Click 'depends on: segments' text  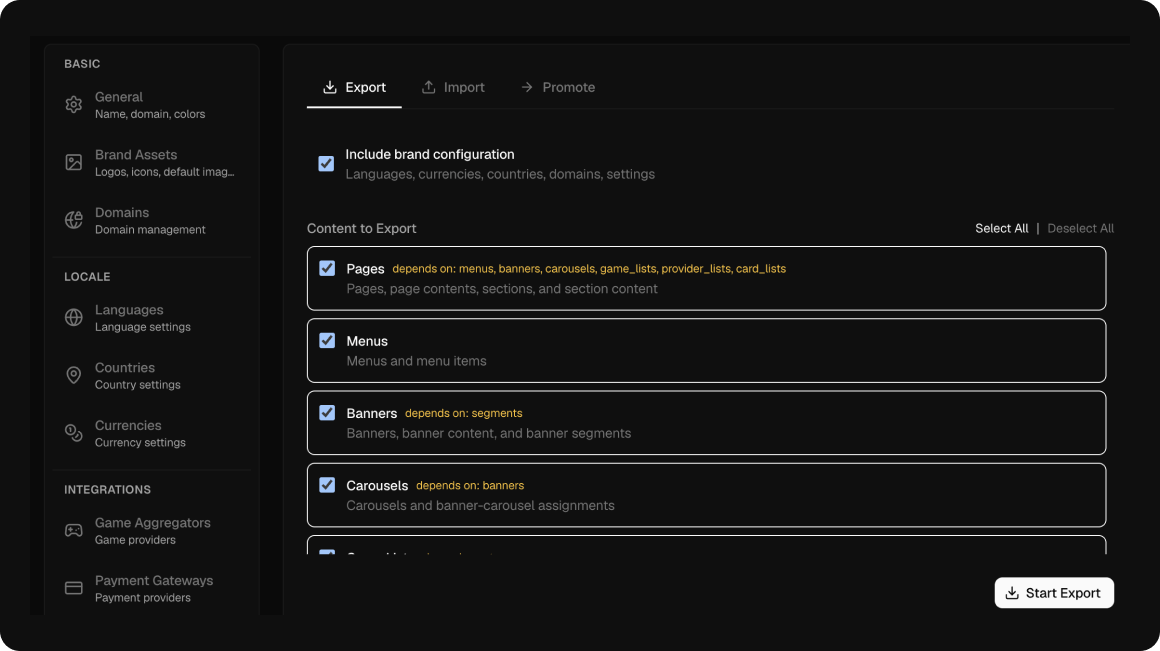tap(463, 414)
